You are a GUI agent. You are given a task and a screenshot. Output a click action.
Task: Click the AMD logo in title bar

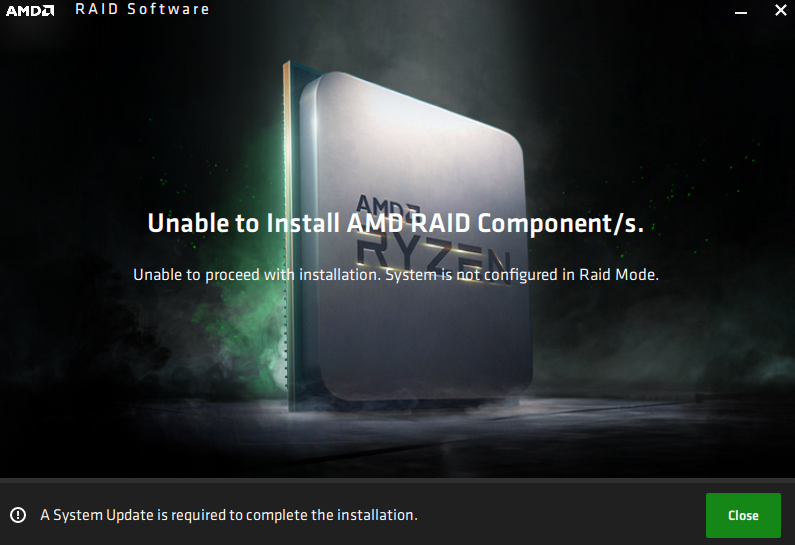pyautogui.click(x=30, y=11)
